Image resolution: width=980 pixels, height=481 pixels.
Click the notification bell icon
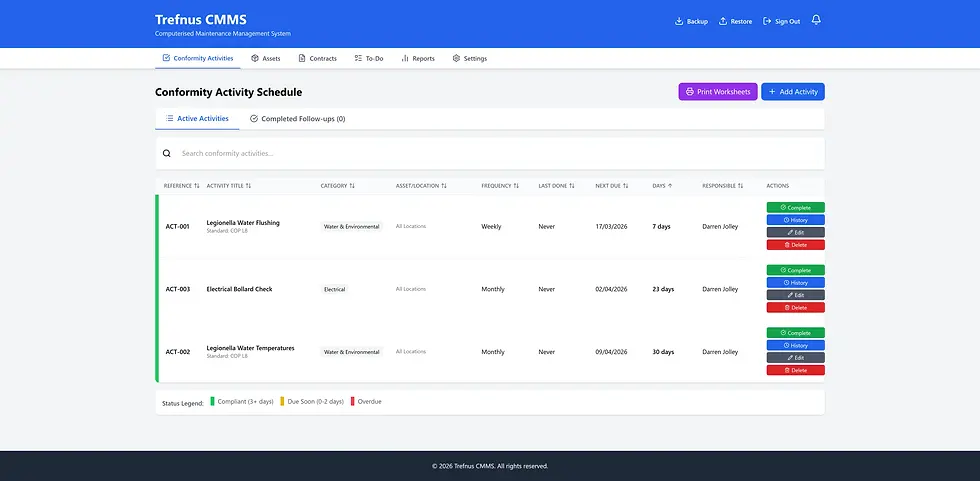coord(816,20)
